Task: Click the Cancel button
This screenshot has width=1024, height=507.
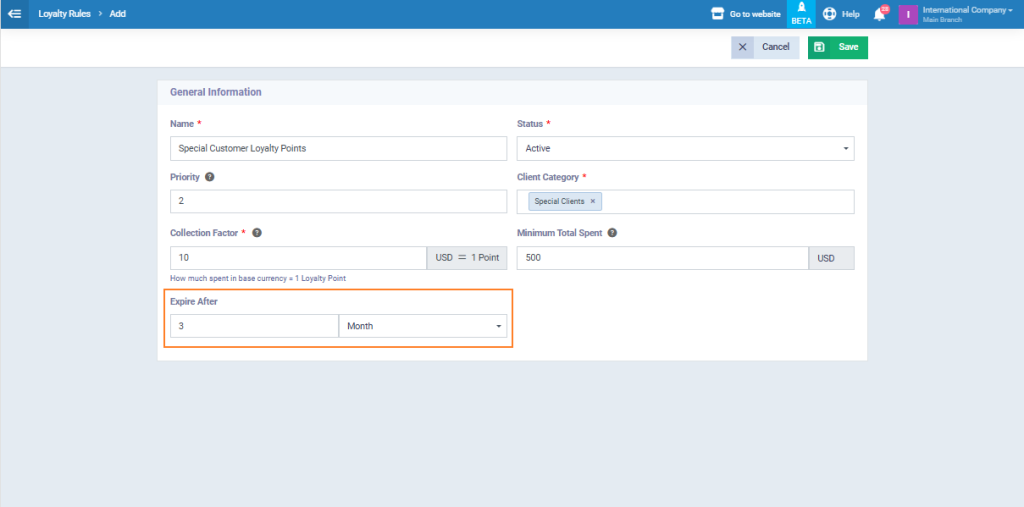Action: [765, 47]
